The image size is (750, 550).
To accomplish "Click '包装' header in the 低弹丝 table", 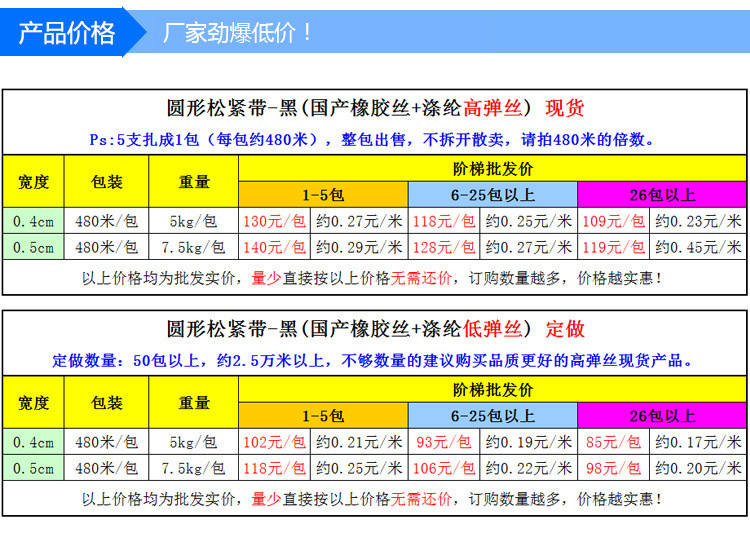I will pyautogui.click(x=107, y=403).
